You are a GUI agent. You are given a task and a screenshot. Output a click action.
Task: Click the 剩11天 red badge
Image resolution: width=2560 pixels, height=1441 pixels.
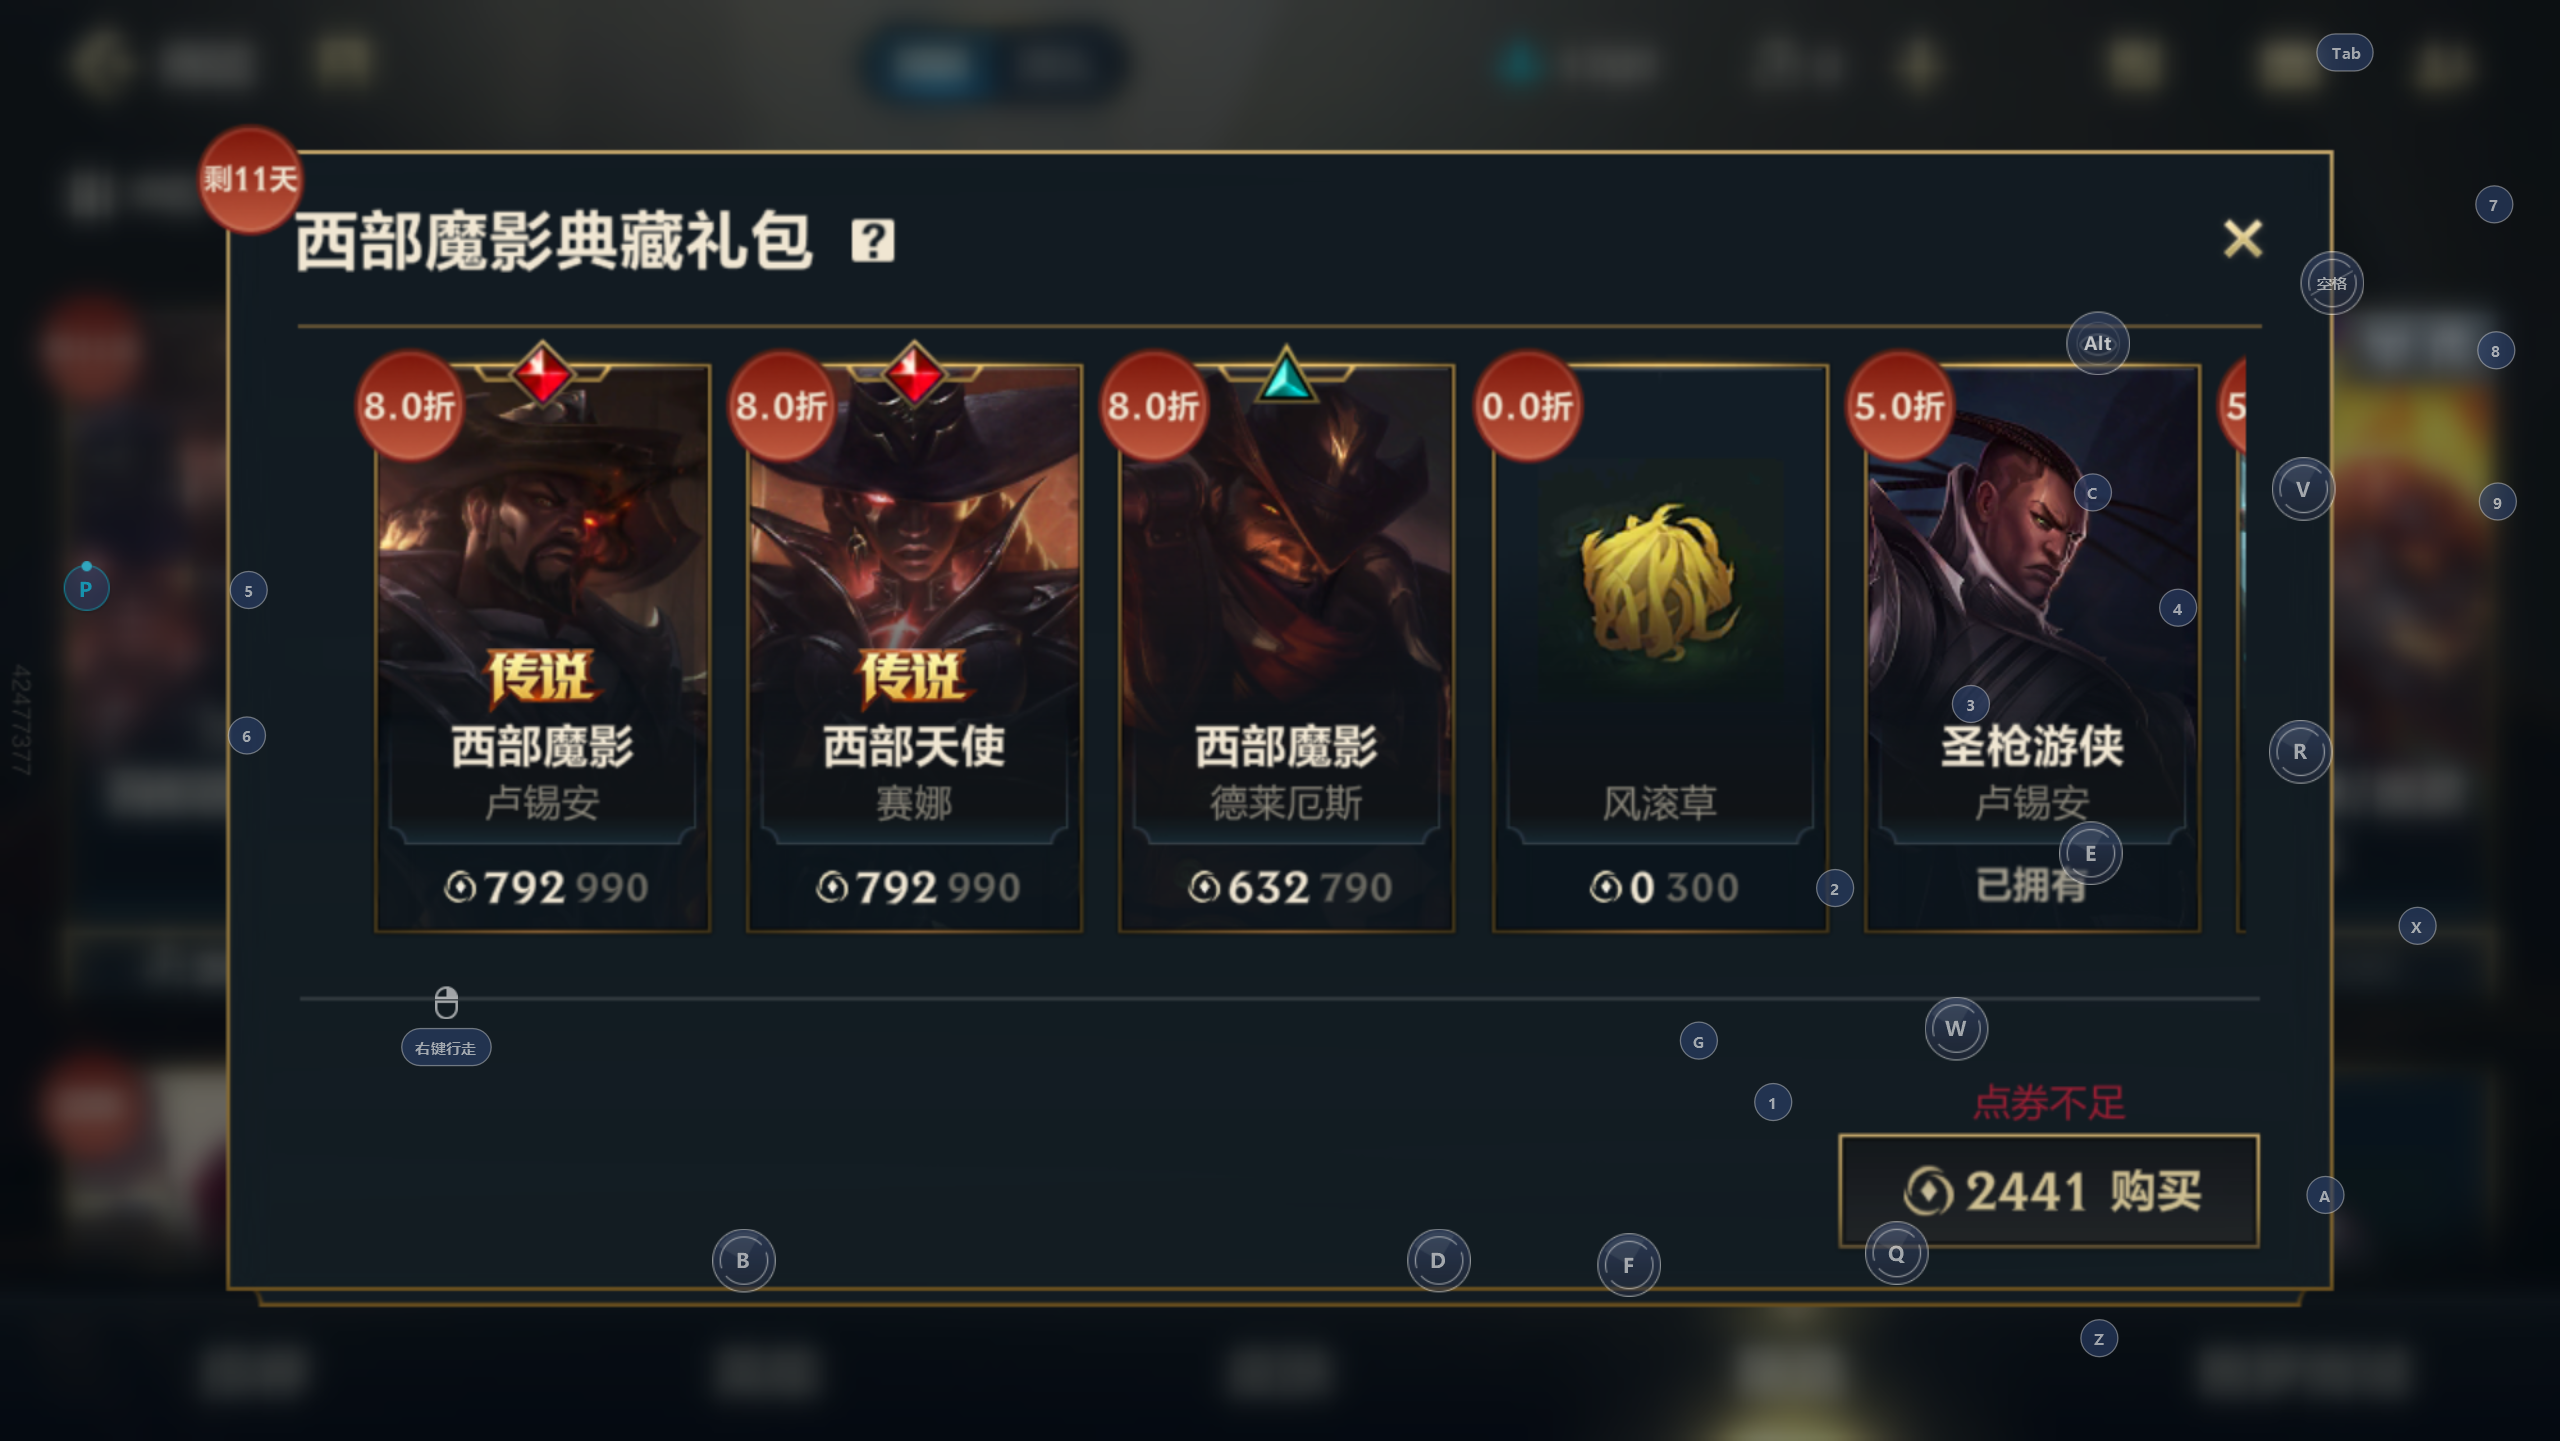(250, 180)
